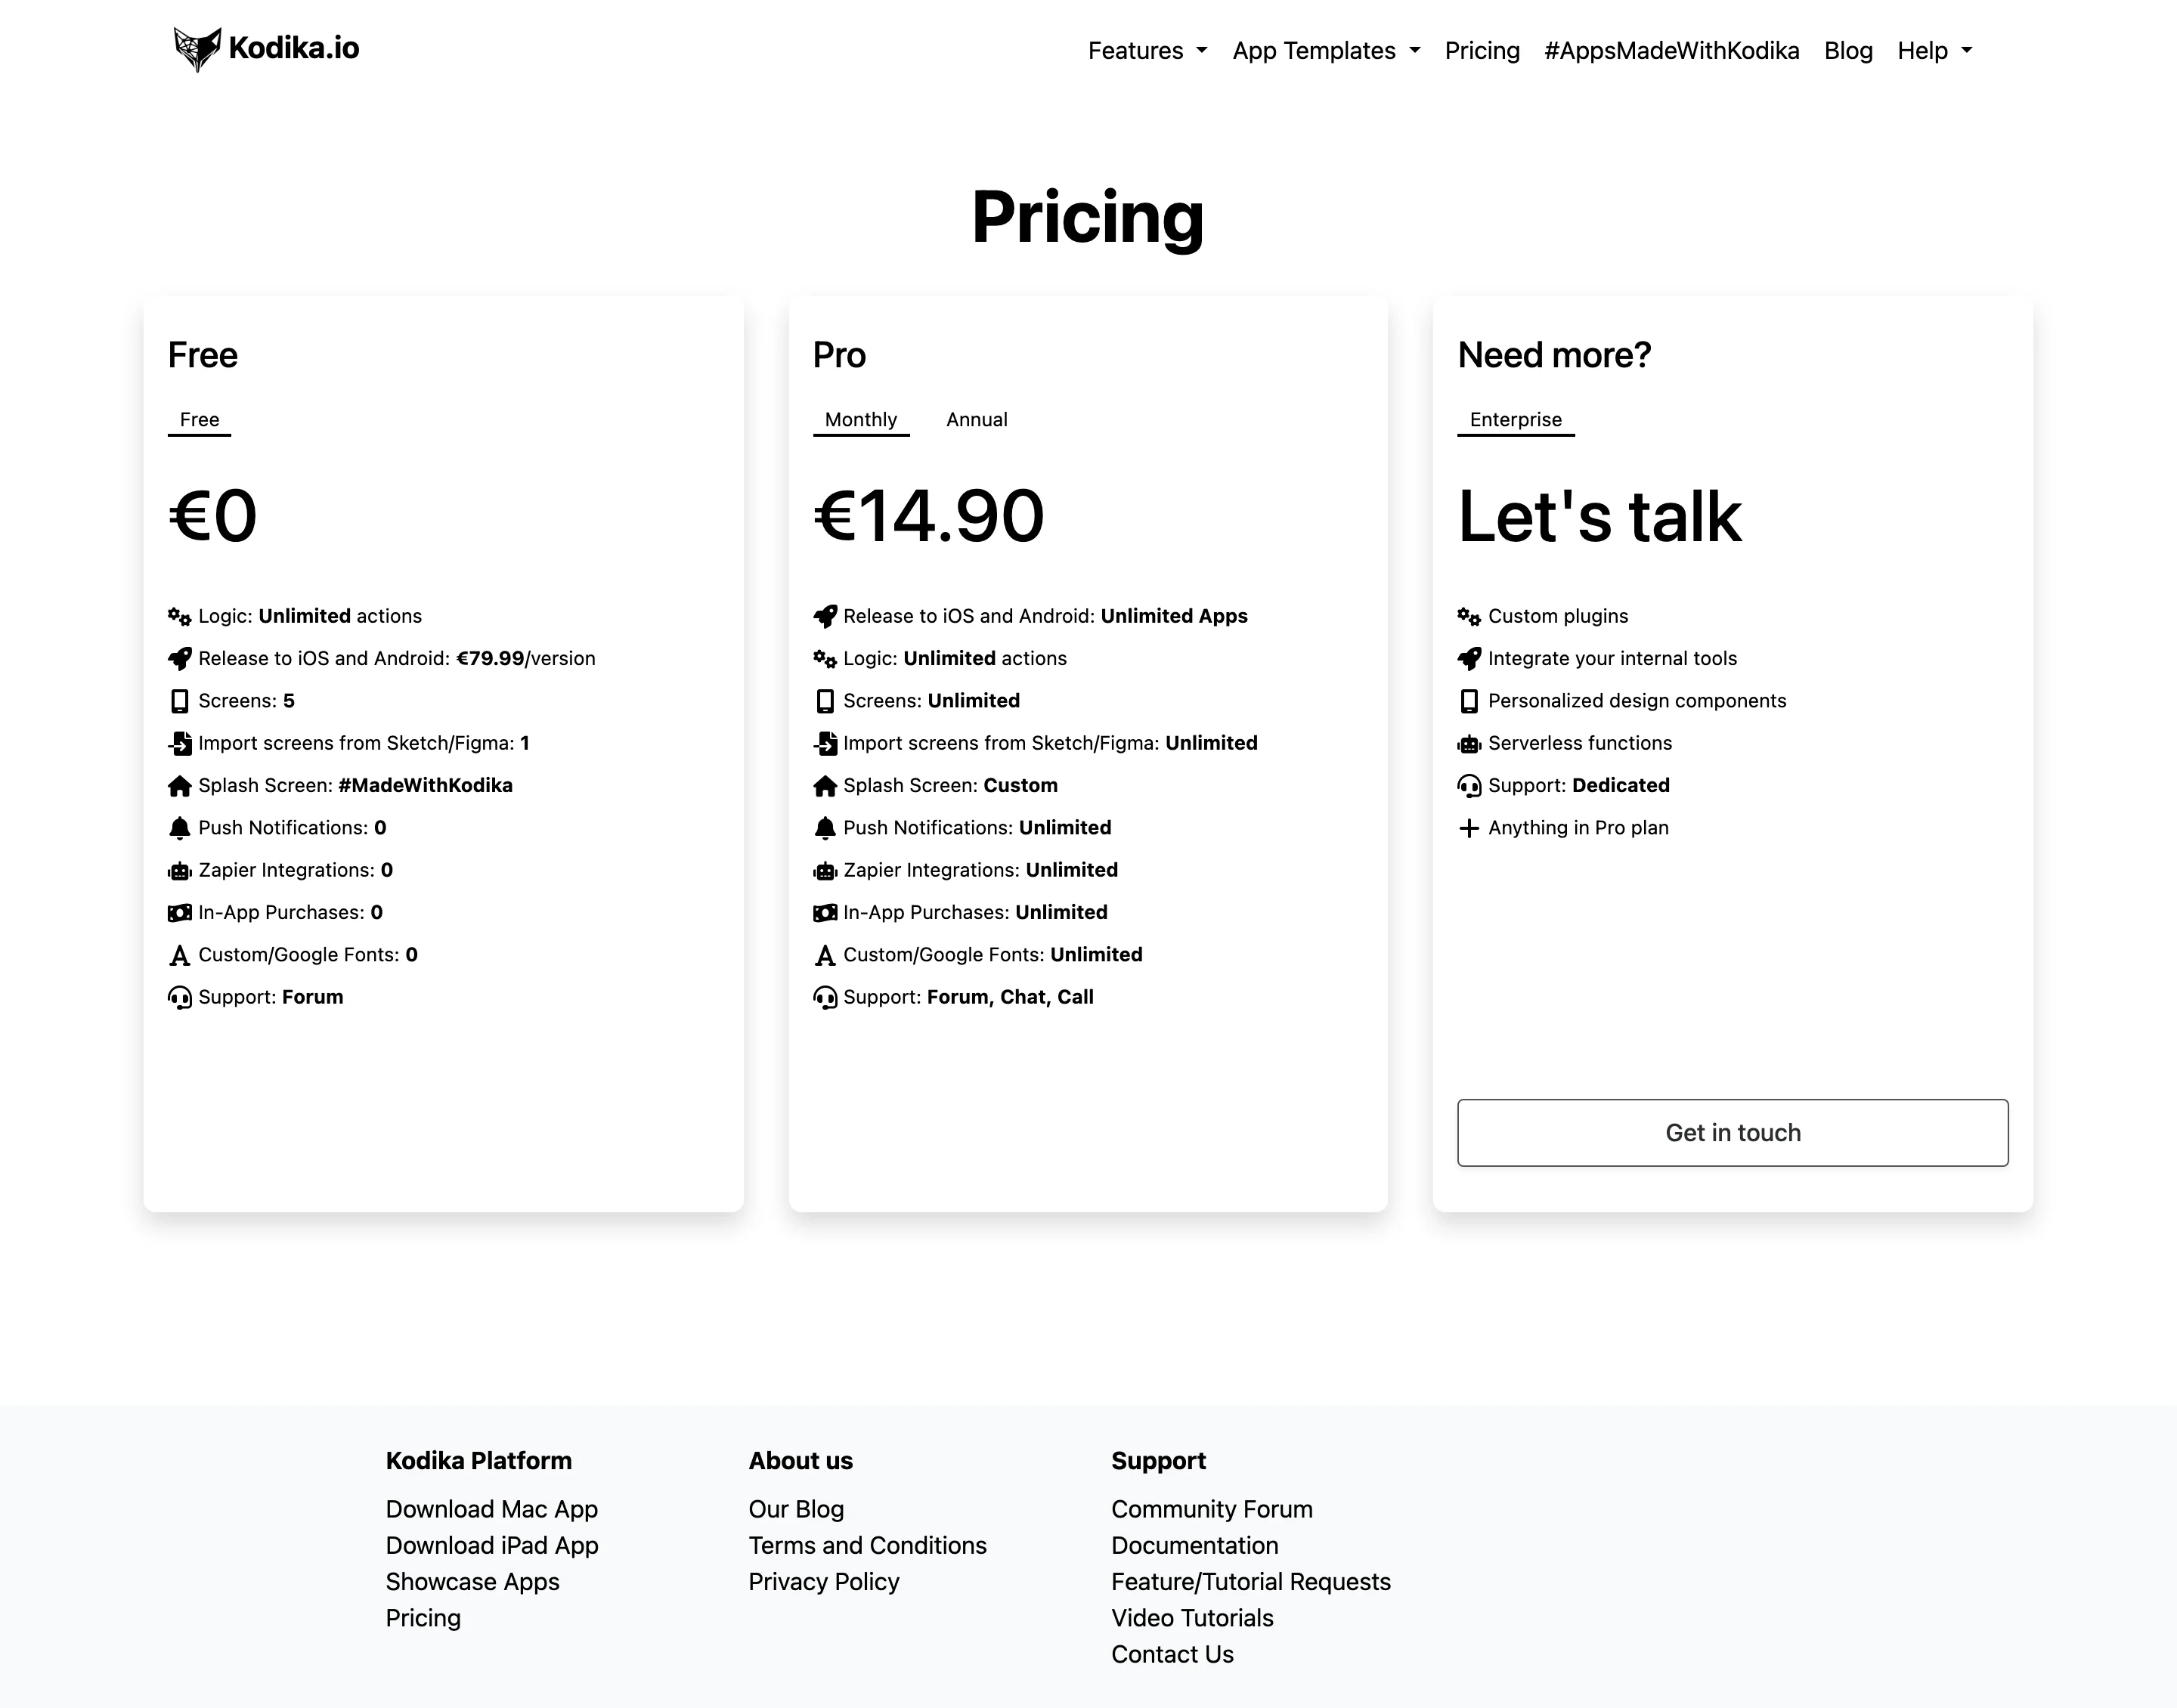Open #AppsMadeWithKodika in the navigation
Viewport: 2177px width, 1708px height.
tap(1671, 51)
